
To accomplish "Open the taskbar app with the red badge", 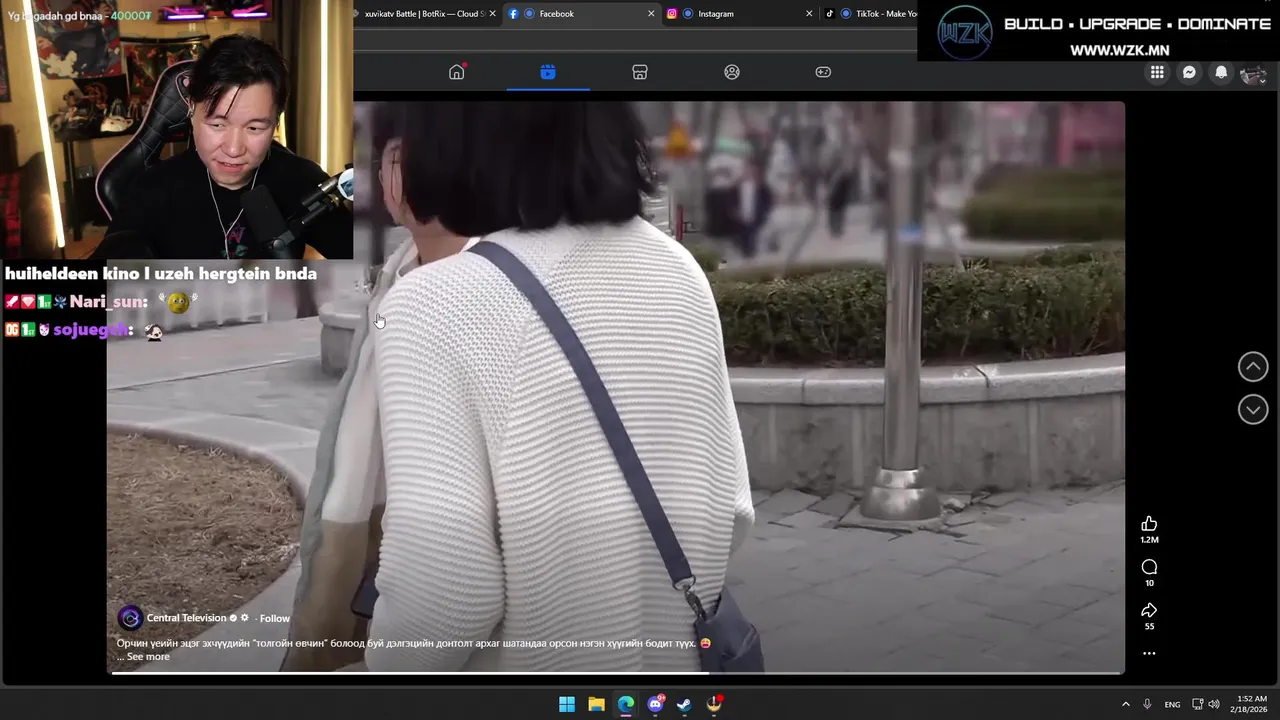I will pos(714,704).
